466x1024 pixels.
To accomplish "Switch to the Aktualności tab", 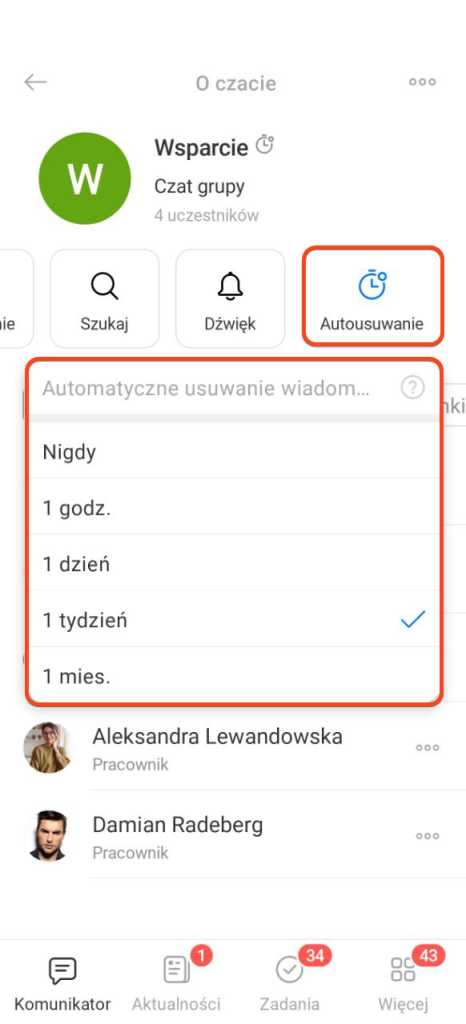I will [176, 984].
